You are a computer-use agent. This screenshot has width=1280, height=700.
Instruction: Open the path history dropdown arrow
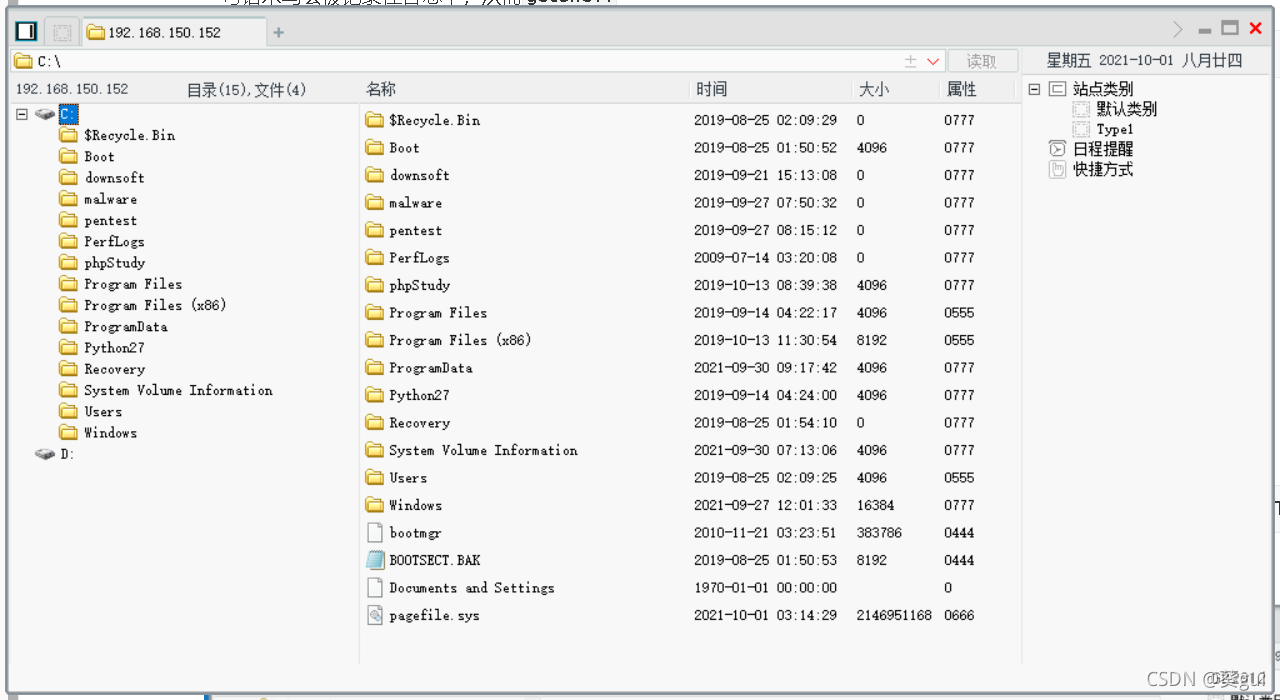[934, 61]
